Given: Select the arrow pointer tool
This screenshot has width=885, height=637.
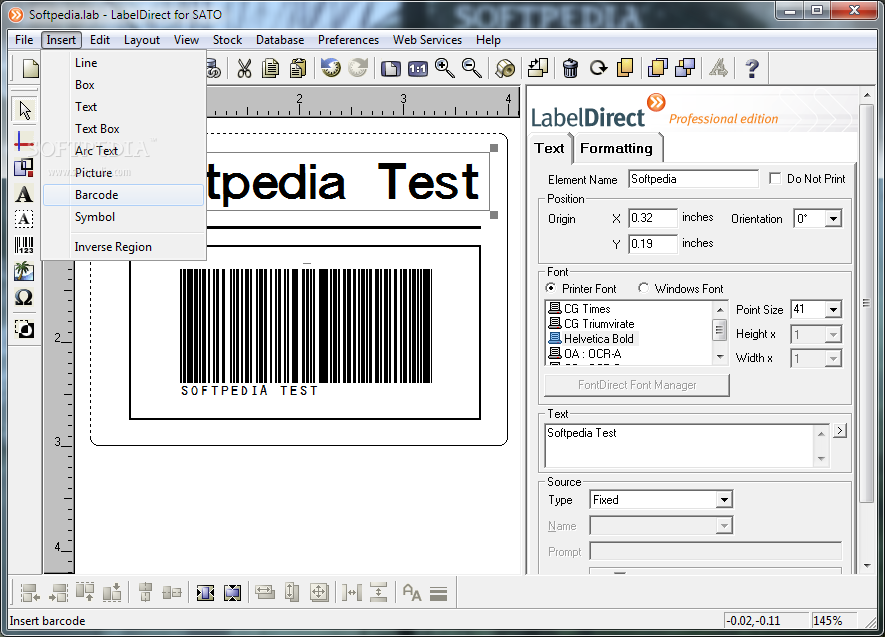Looking at the screenshot, I should click(x=24, y=110).
